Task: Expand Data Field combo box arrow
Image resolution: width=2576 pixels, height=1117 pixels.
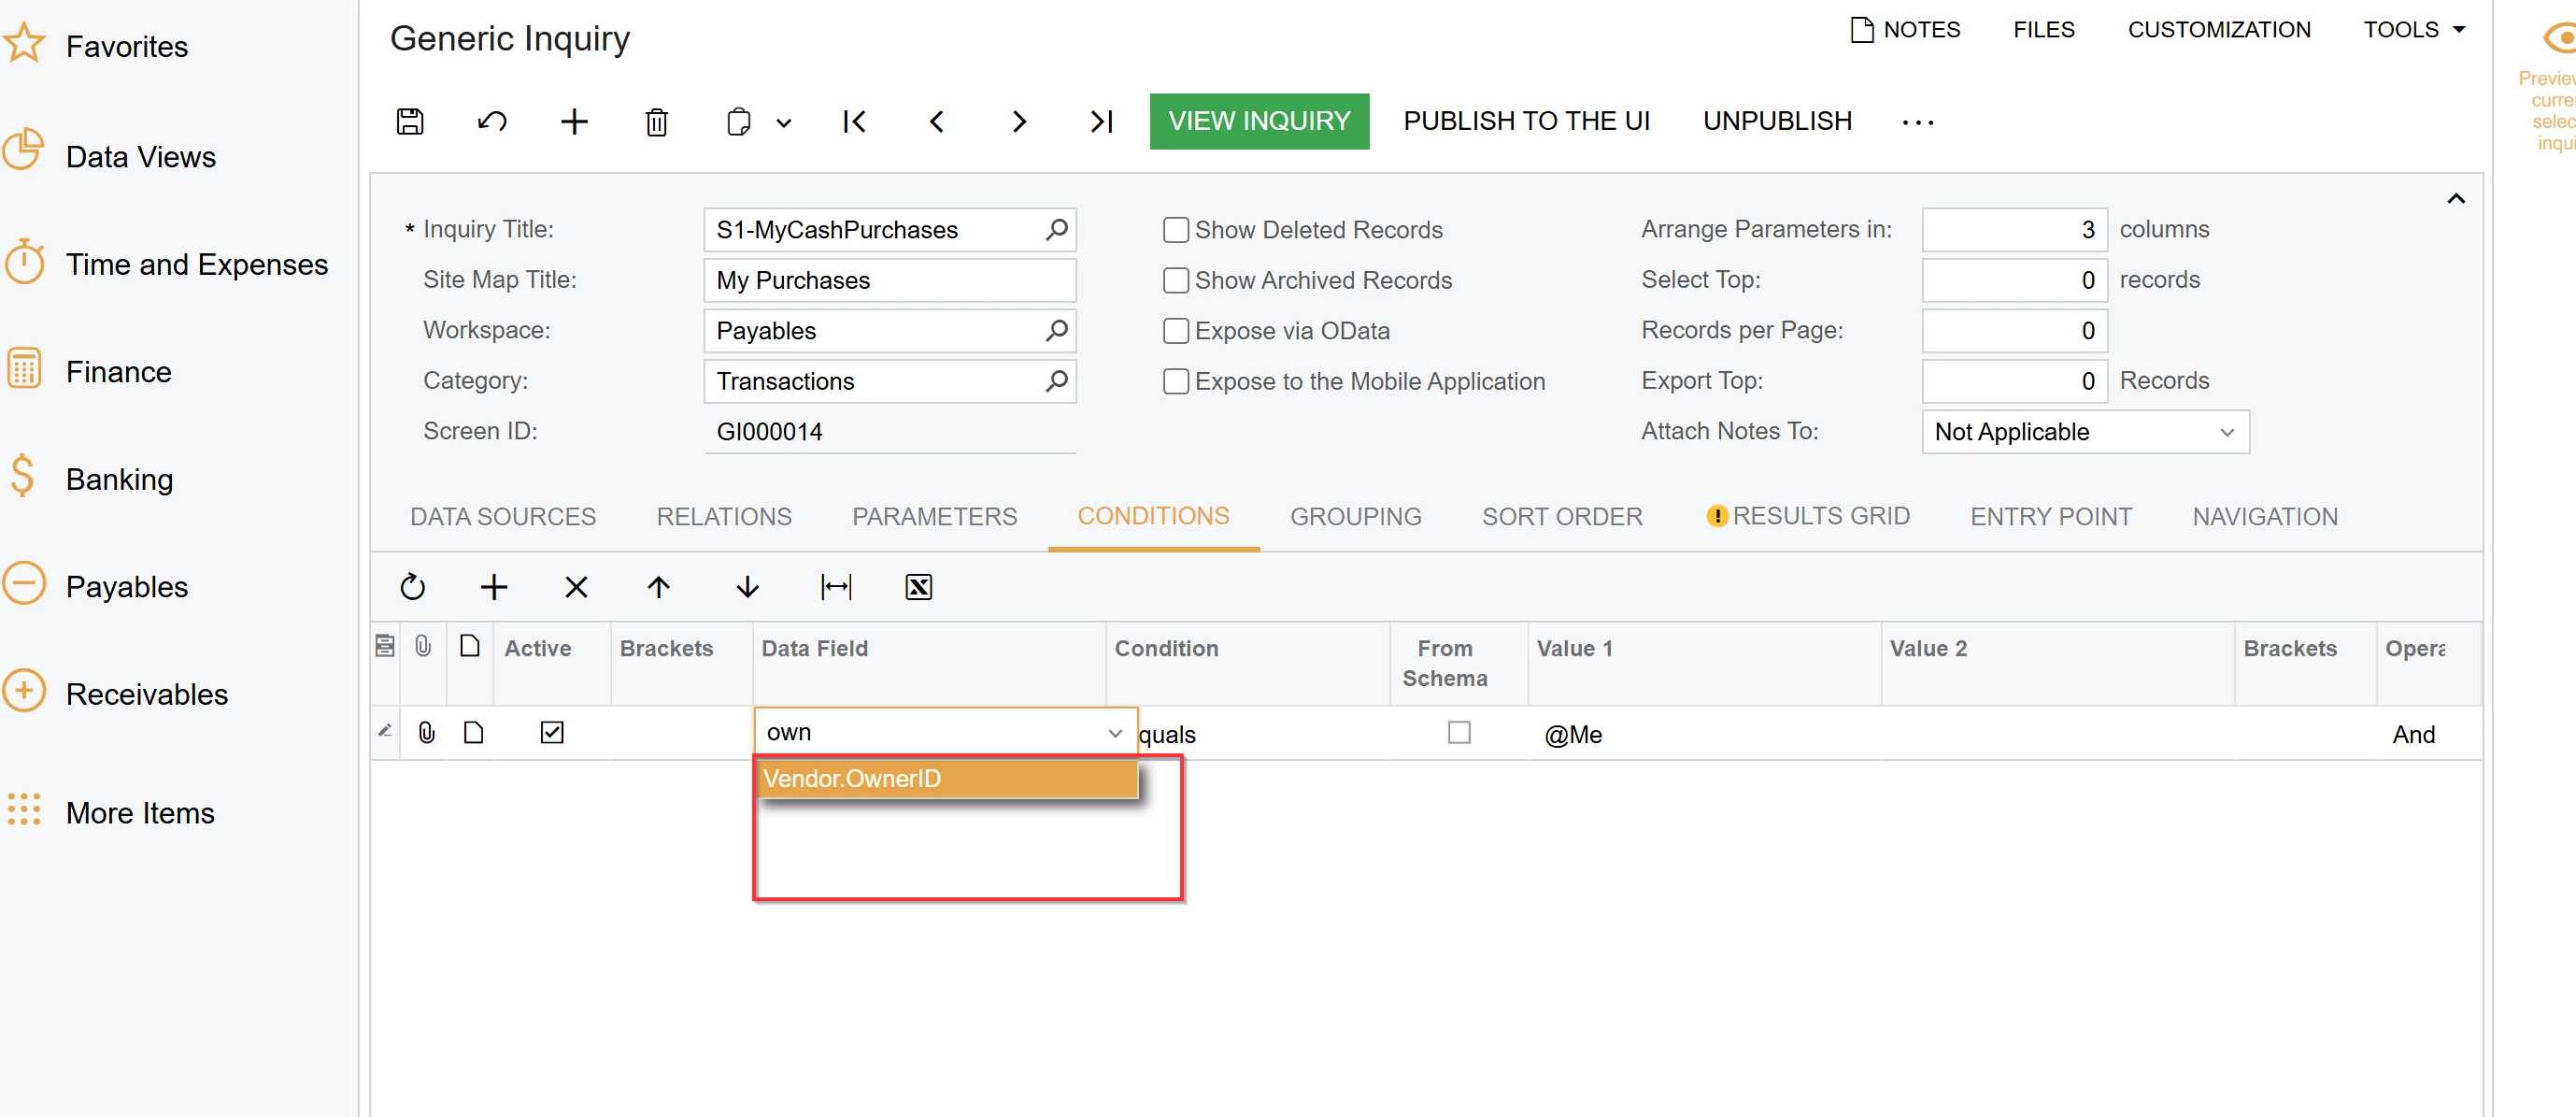Action: pyautogui.click(x=1115, y=733)
